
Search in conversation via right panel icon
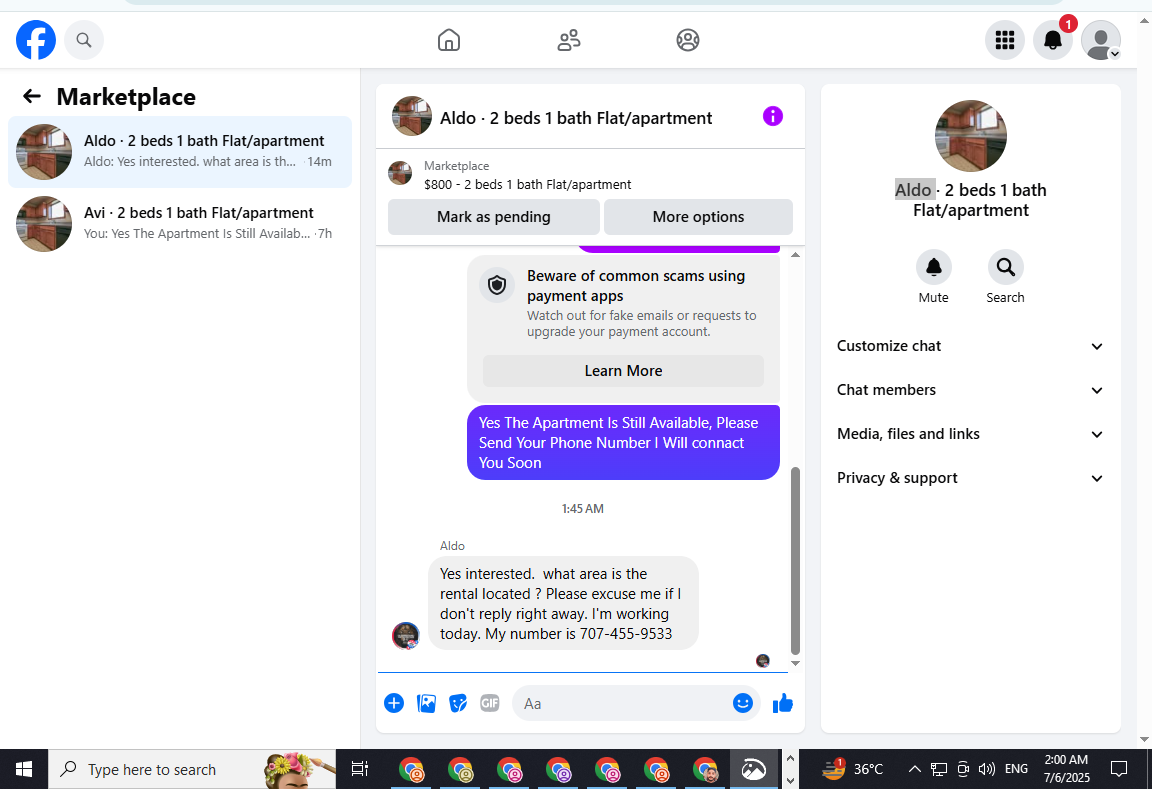point(1005,267)
